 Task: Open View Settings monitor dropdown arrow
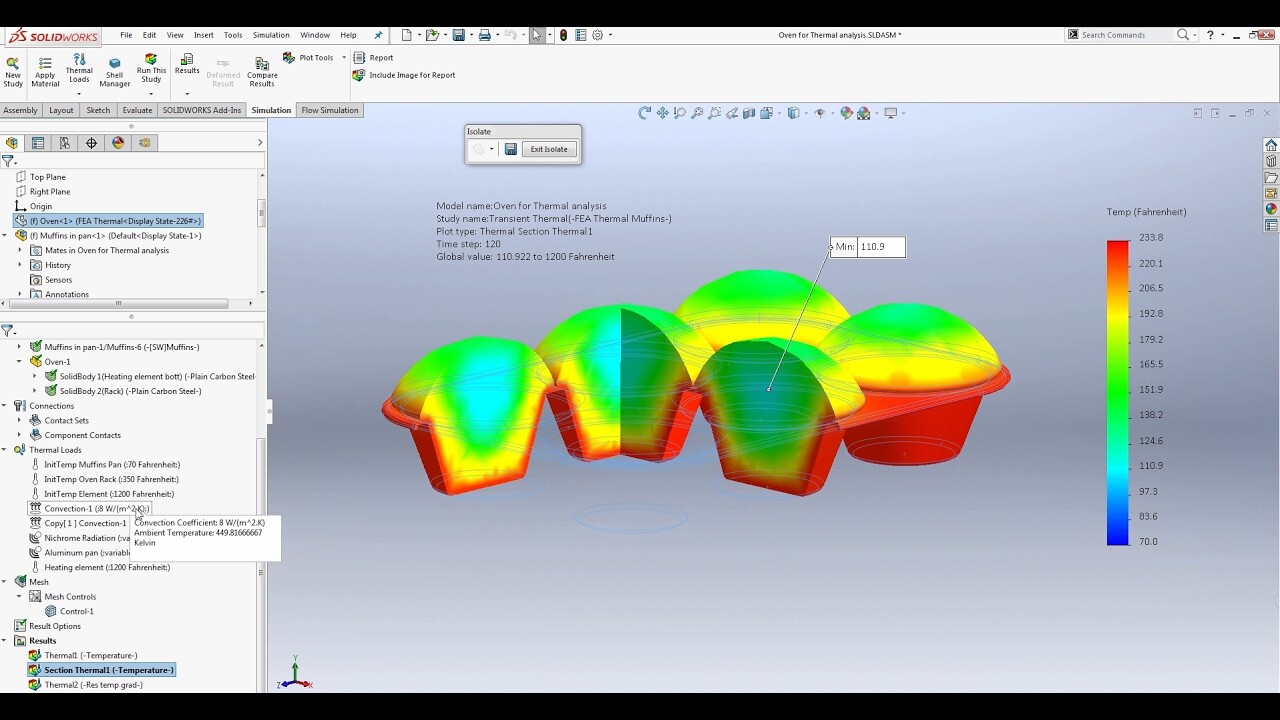click(x=903, y=113)
